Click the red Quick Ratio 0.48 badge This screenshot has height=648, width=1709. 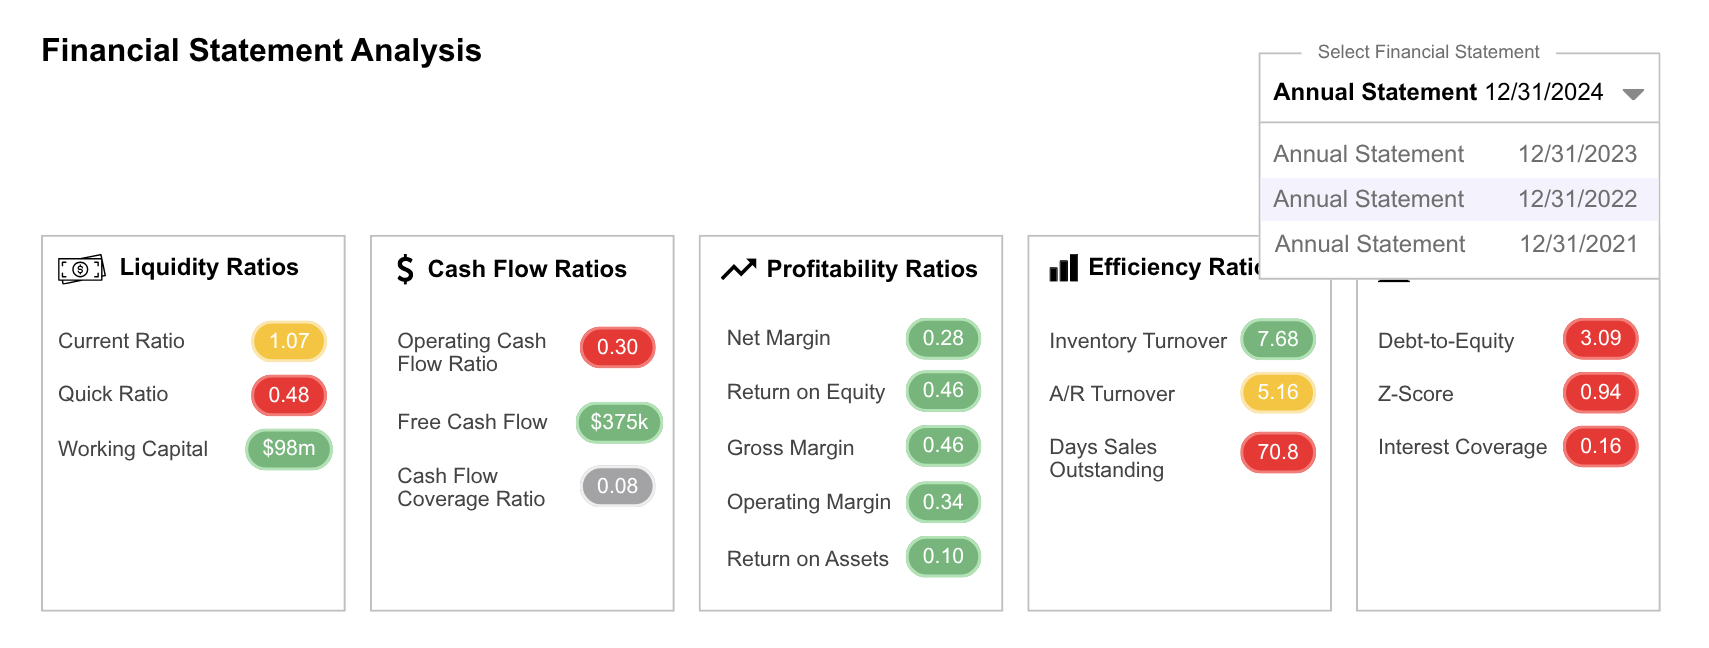[289, 395]
